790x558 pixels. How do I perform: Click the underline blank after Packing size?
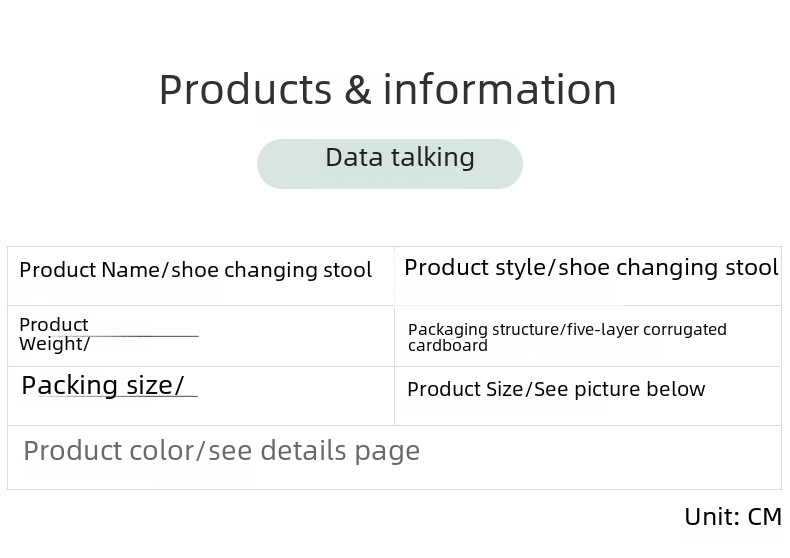[x=188, y=393]
